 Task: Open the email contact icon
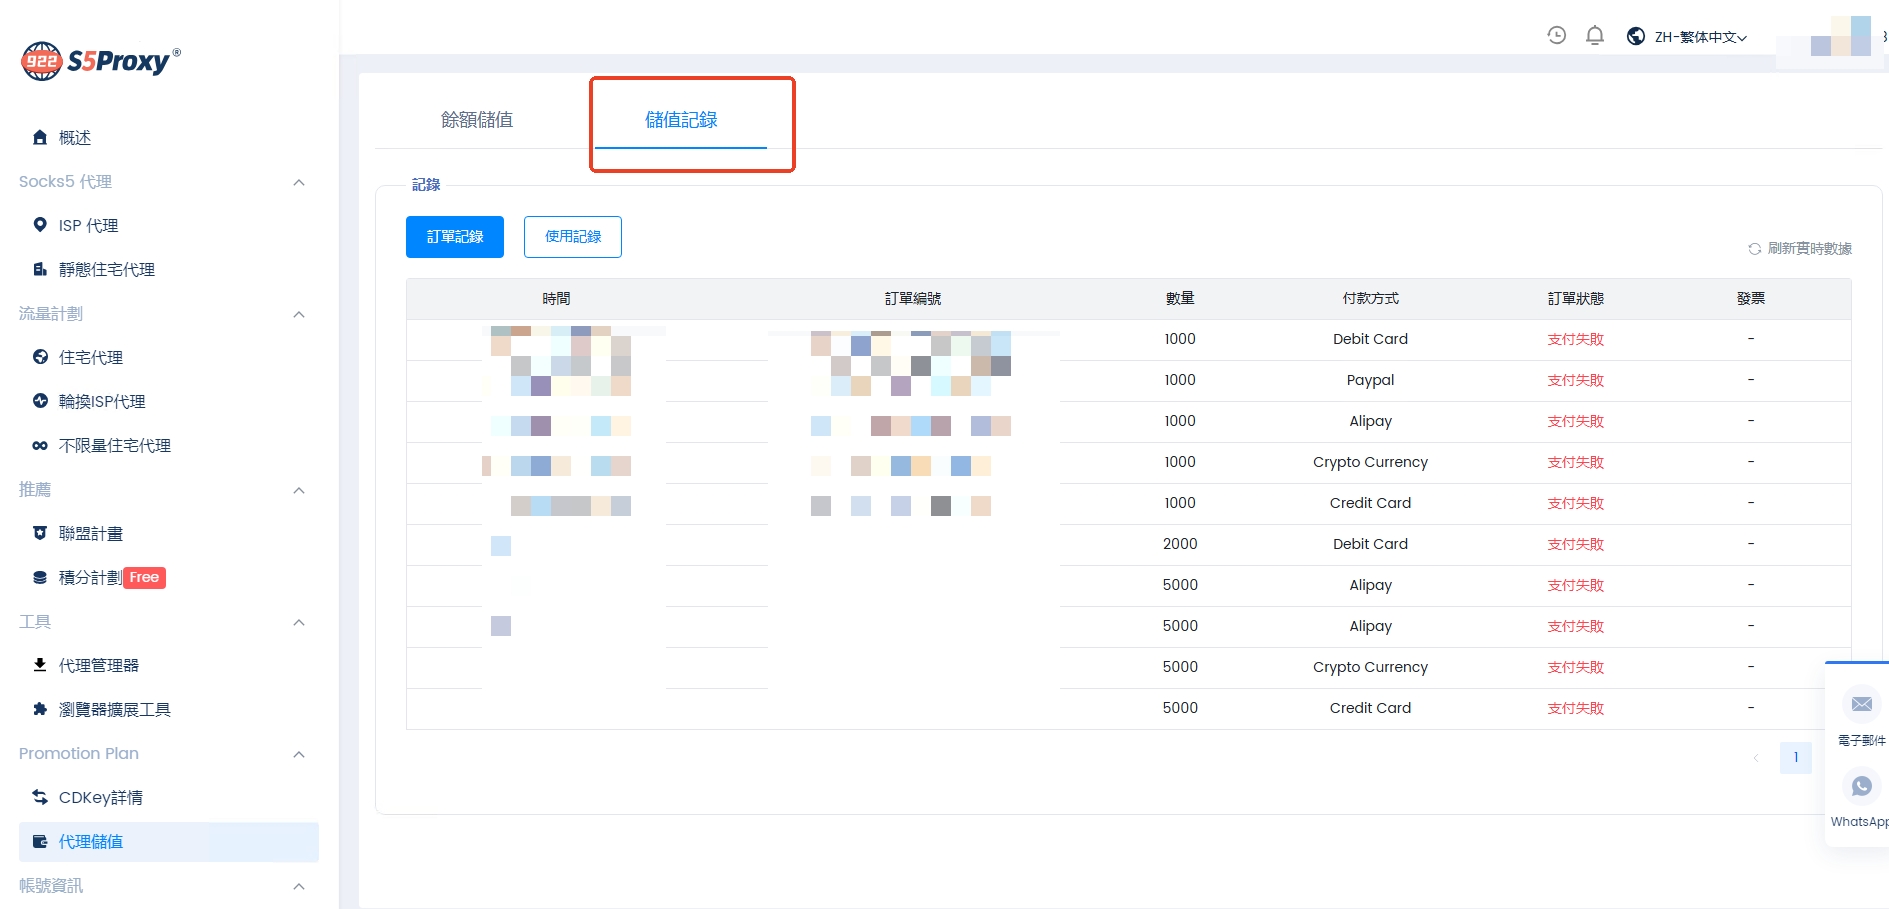(x=1861, y=704)
